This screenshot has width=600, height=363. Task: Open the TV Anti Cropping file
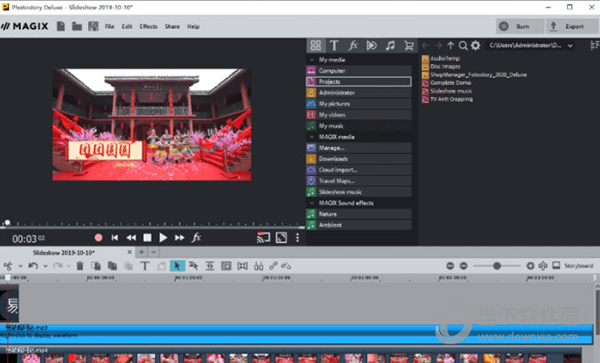click(447, 99)
